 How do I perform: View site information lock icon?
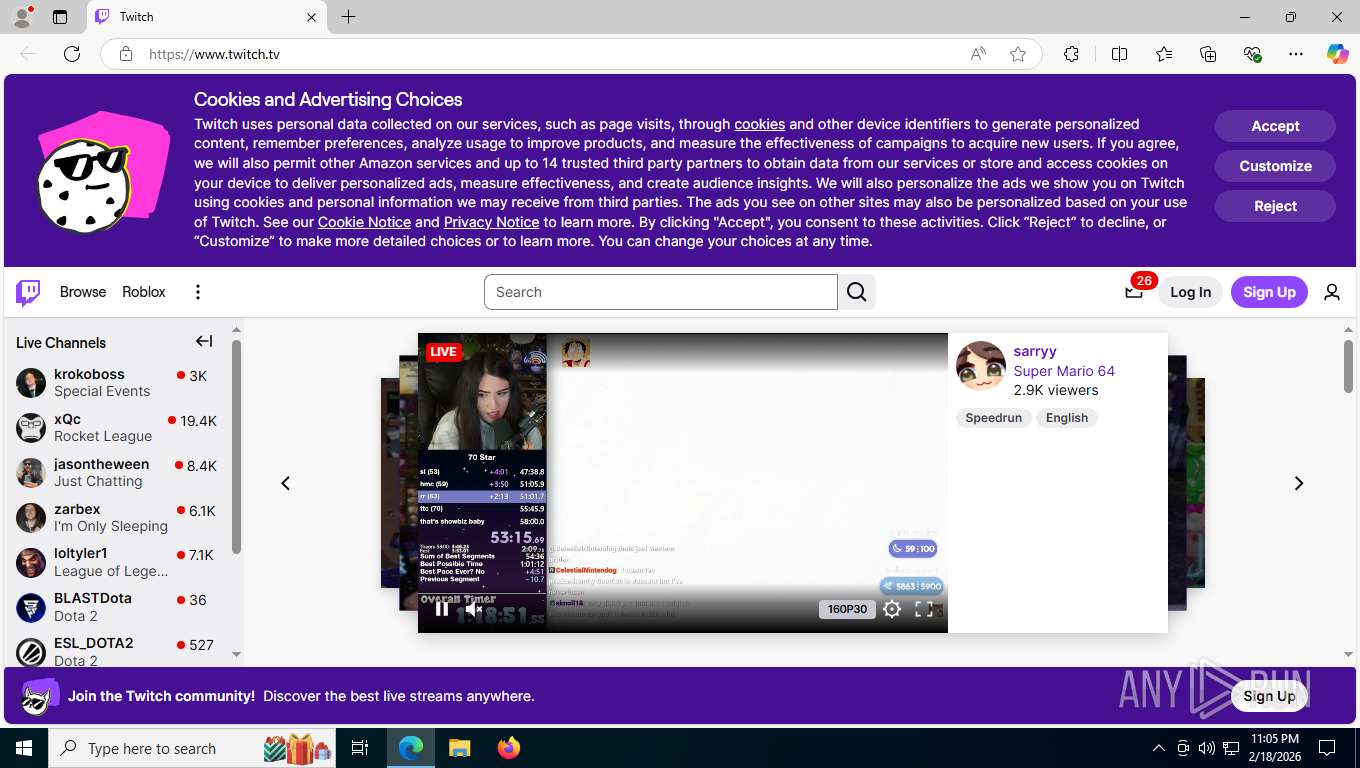click(125, 54)
